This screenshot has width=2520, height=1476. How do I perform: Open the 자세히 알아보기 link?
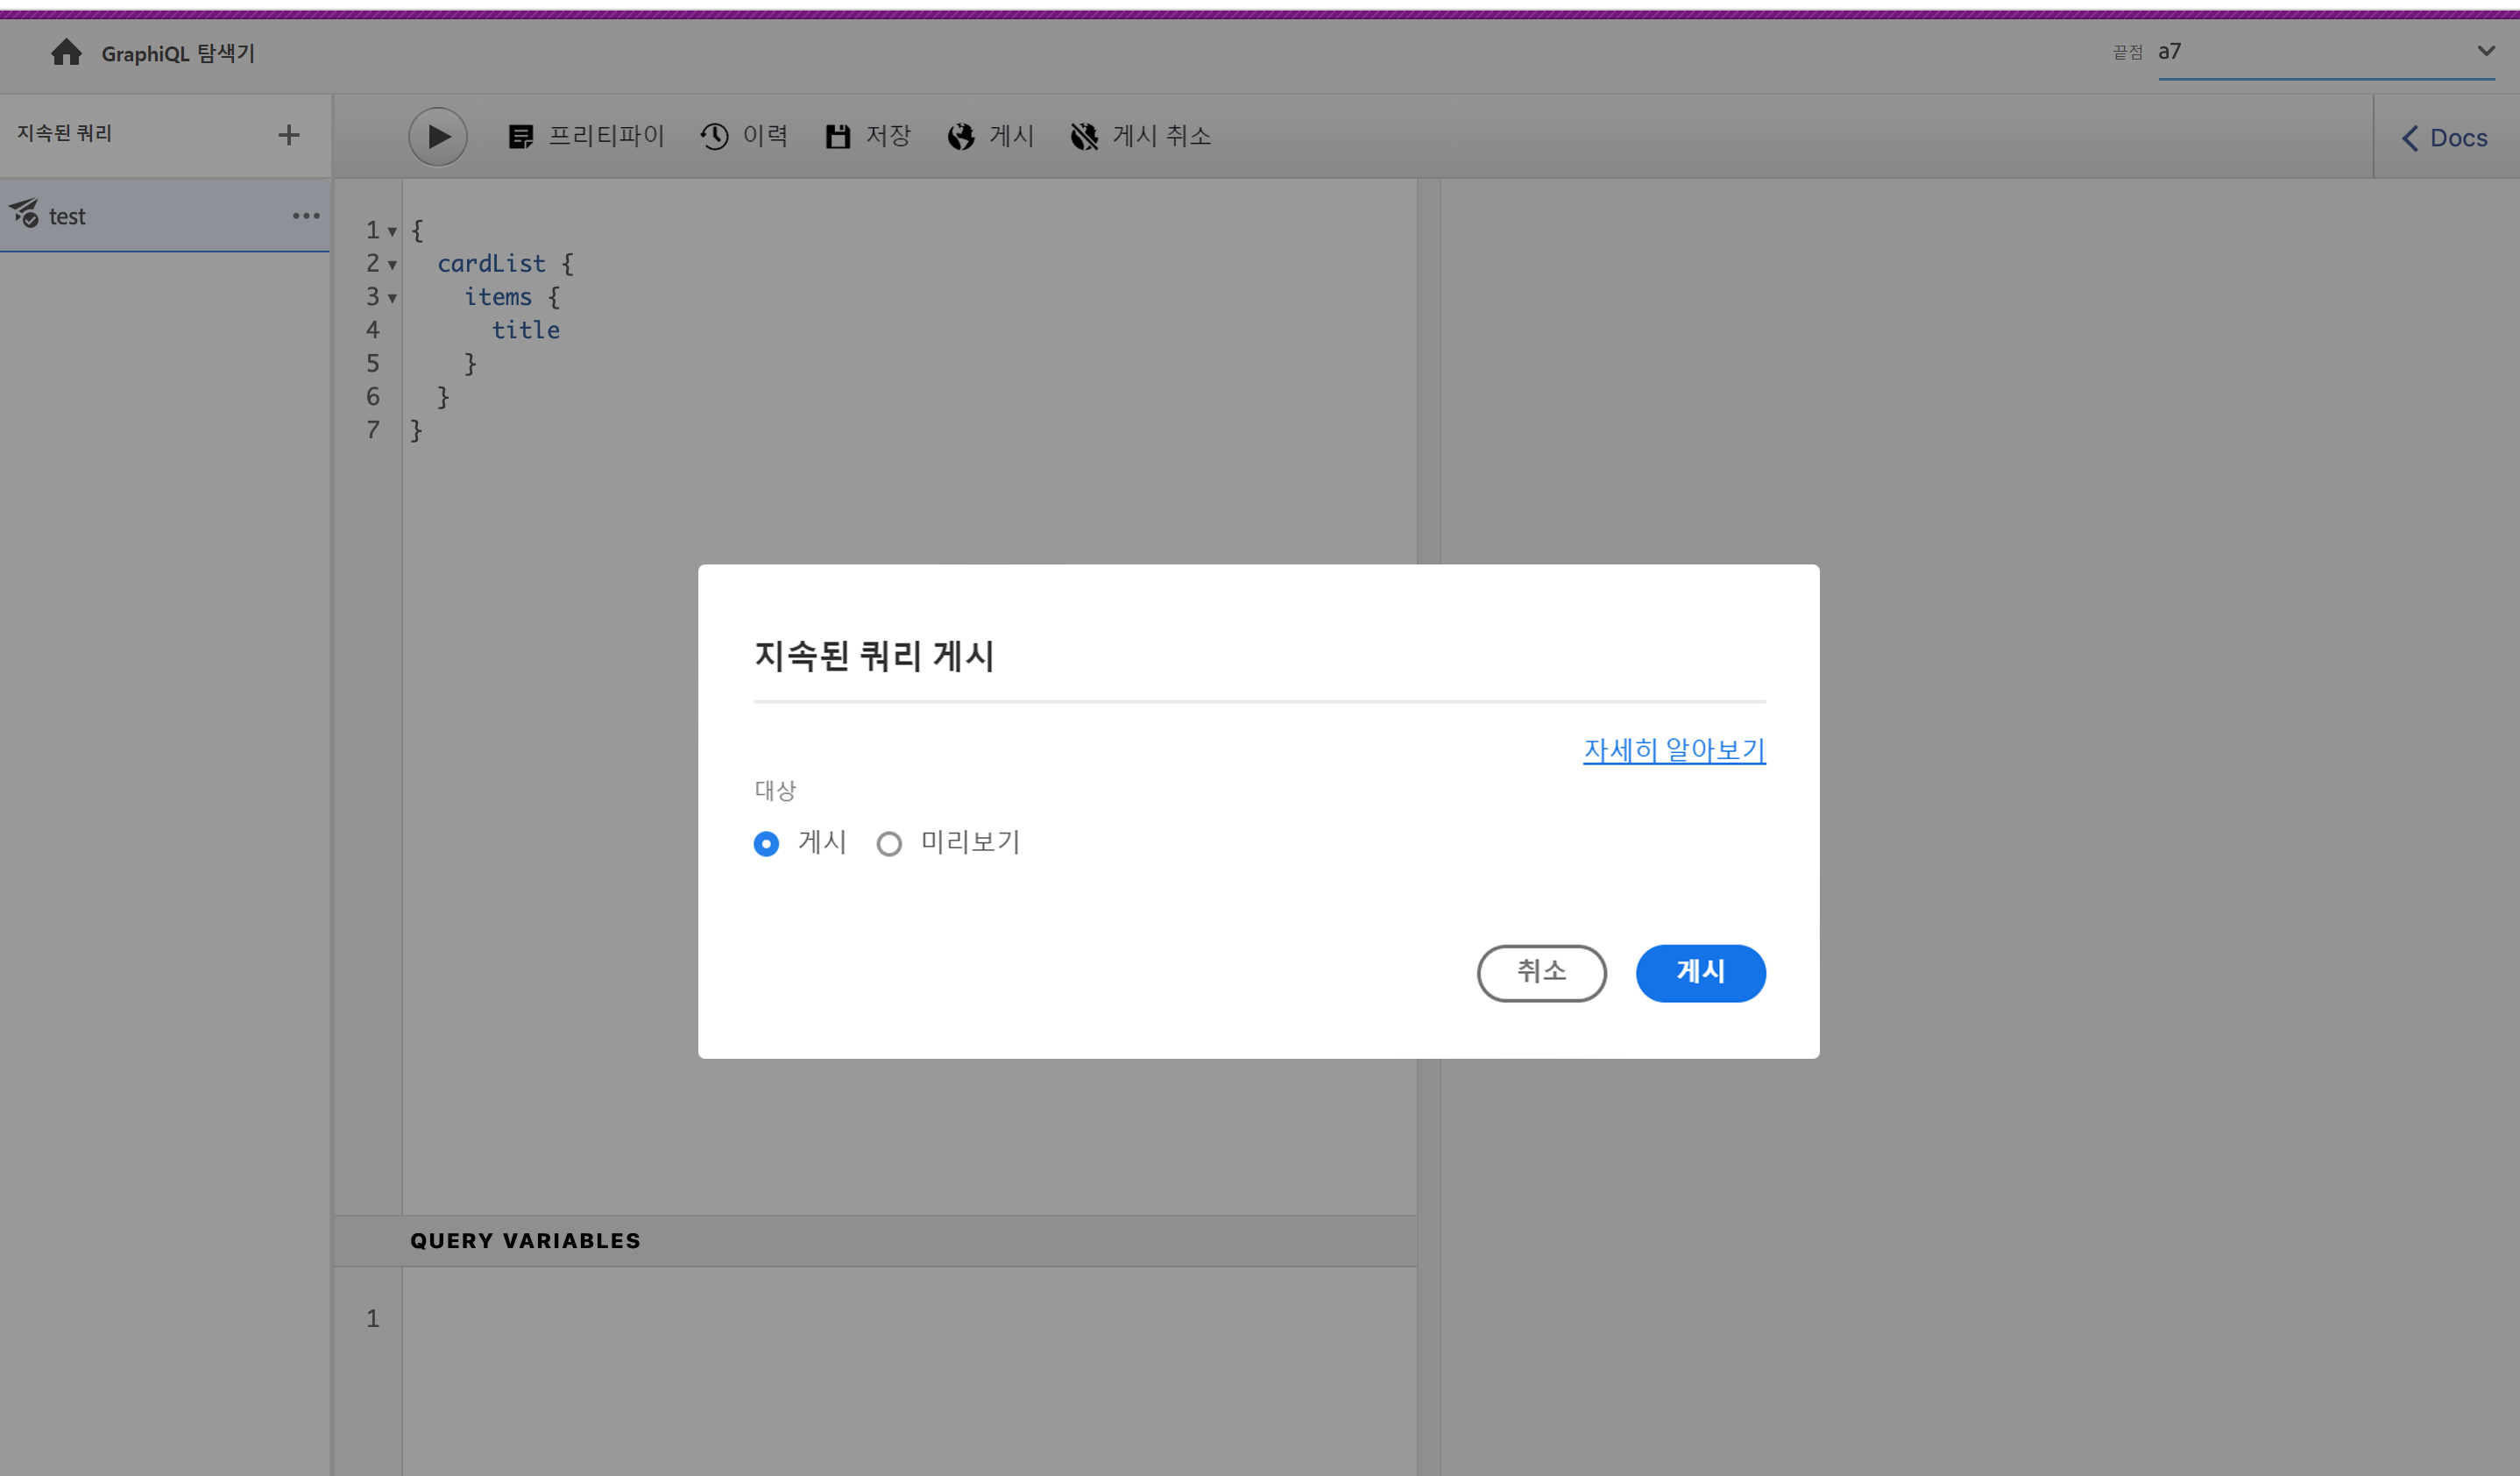click(1674, 750)
